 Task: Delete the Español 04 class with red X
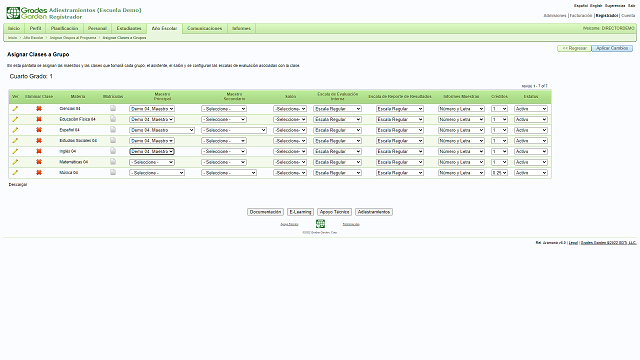pos(39,130)
